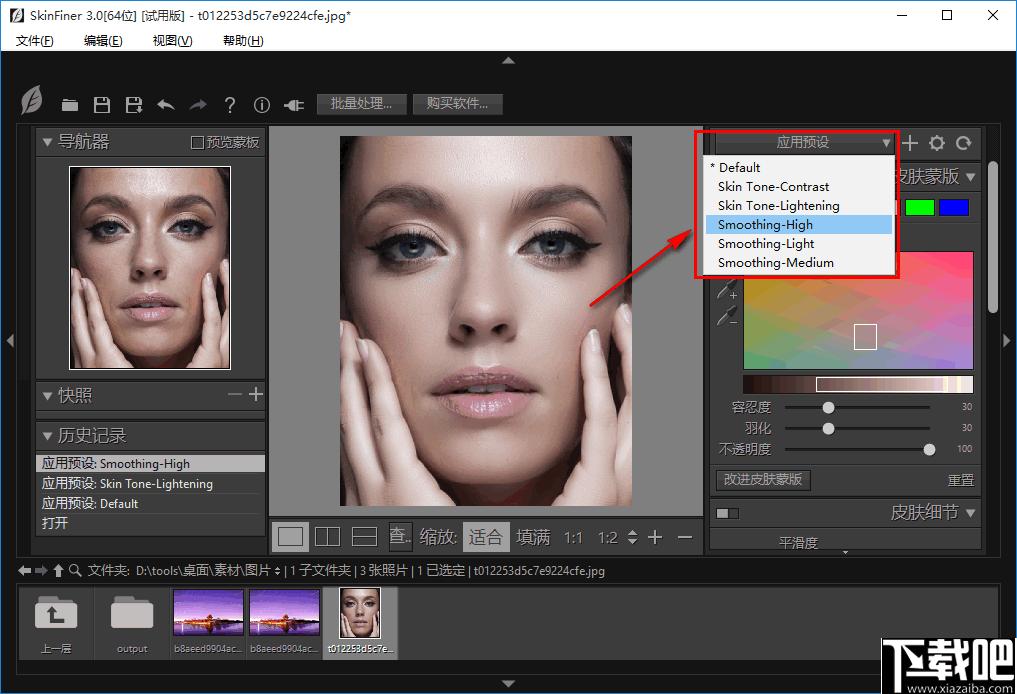Hide the left panel with the left arrow
1017x694 pixels.
tap(10, 341)
